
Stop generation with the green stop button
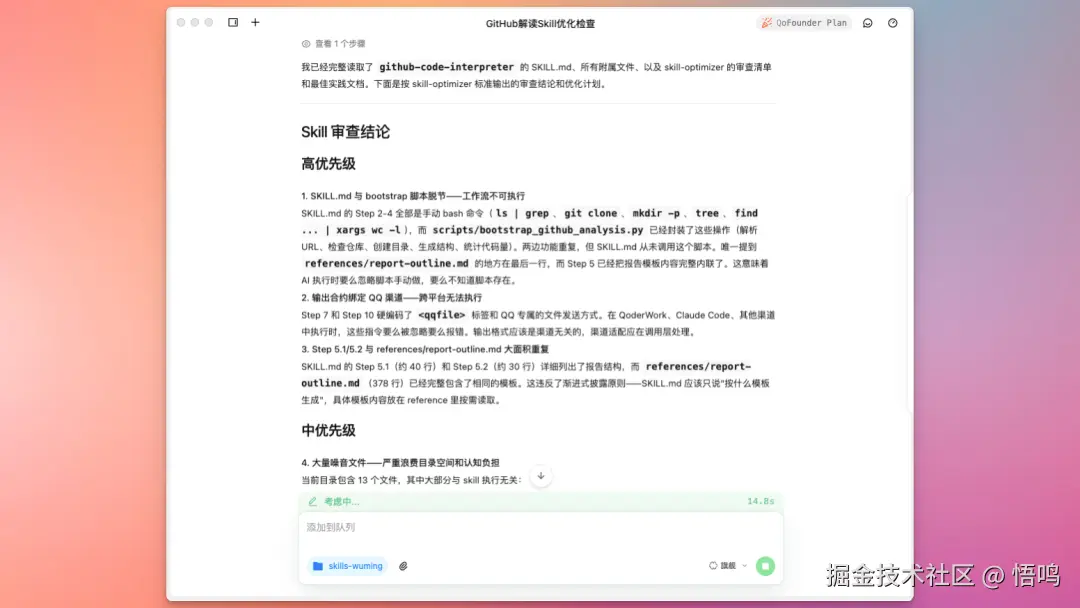tap(765, 566)
